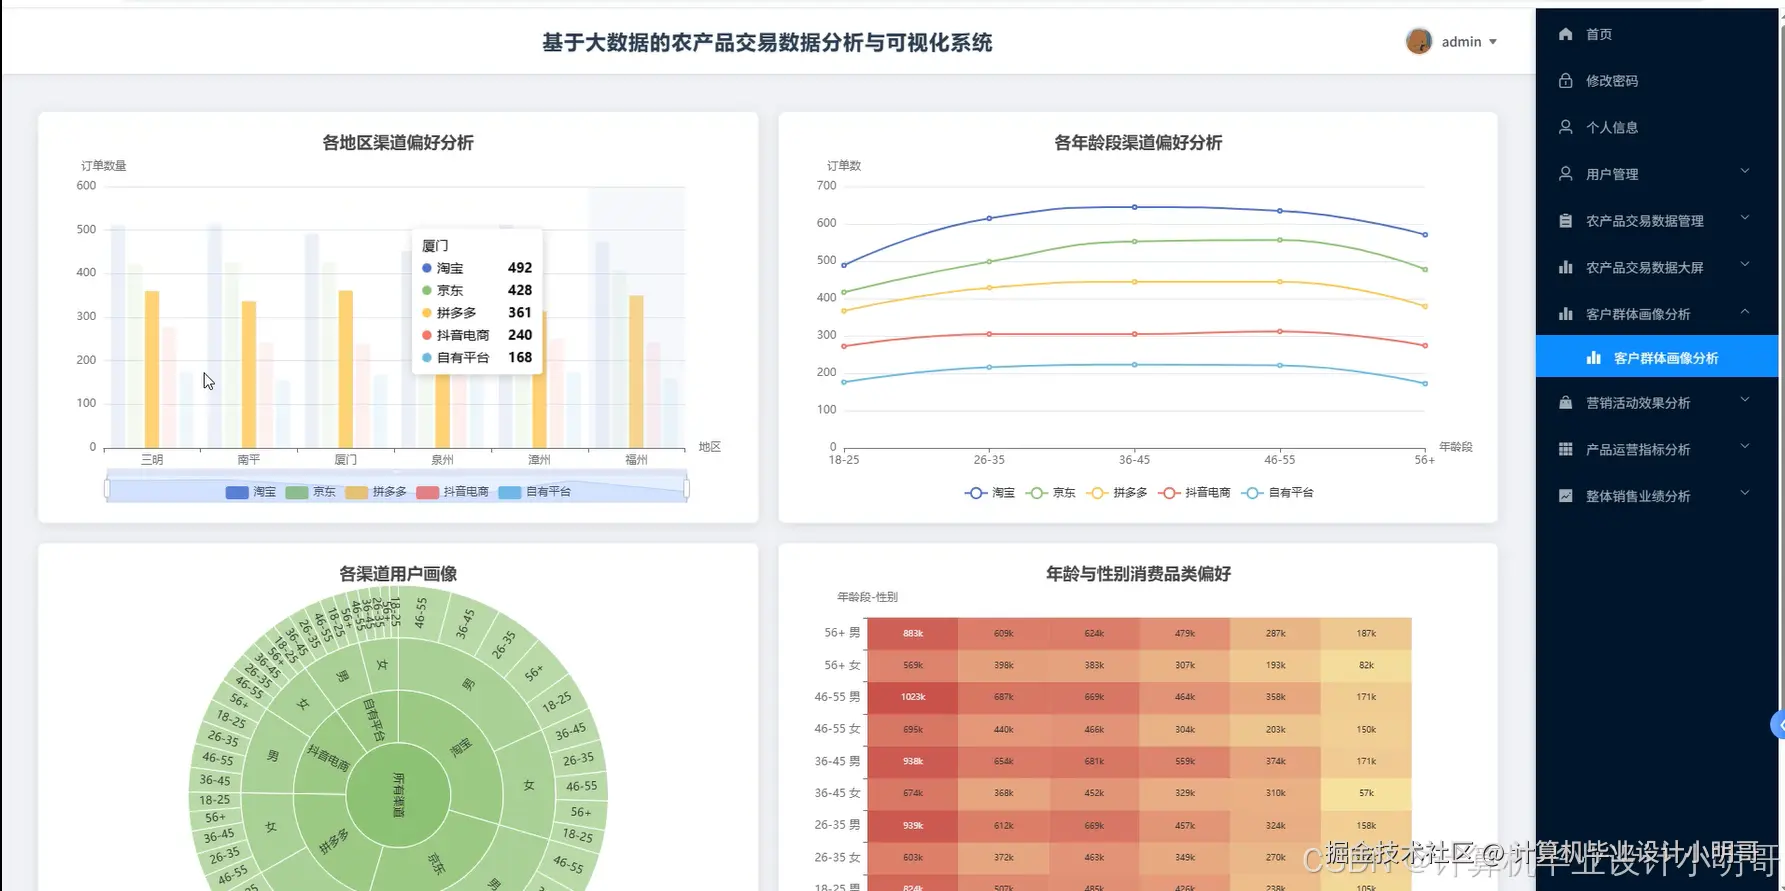The image size is (1785, 891).
Task: Toggle 自有平台 series in the regional bar chart legend
Action: click(534, 492)
